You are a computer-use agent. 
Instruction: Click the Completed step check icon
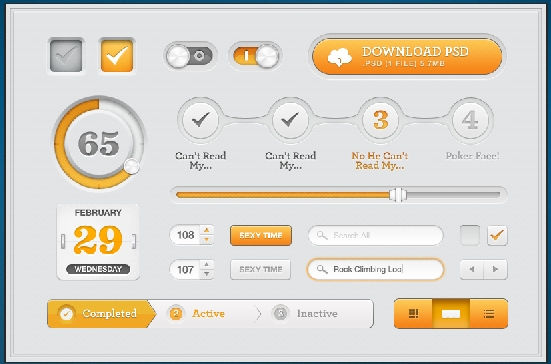point(66,313)
